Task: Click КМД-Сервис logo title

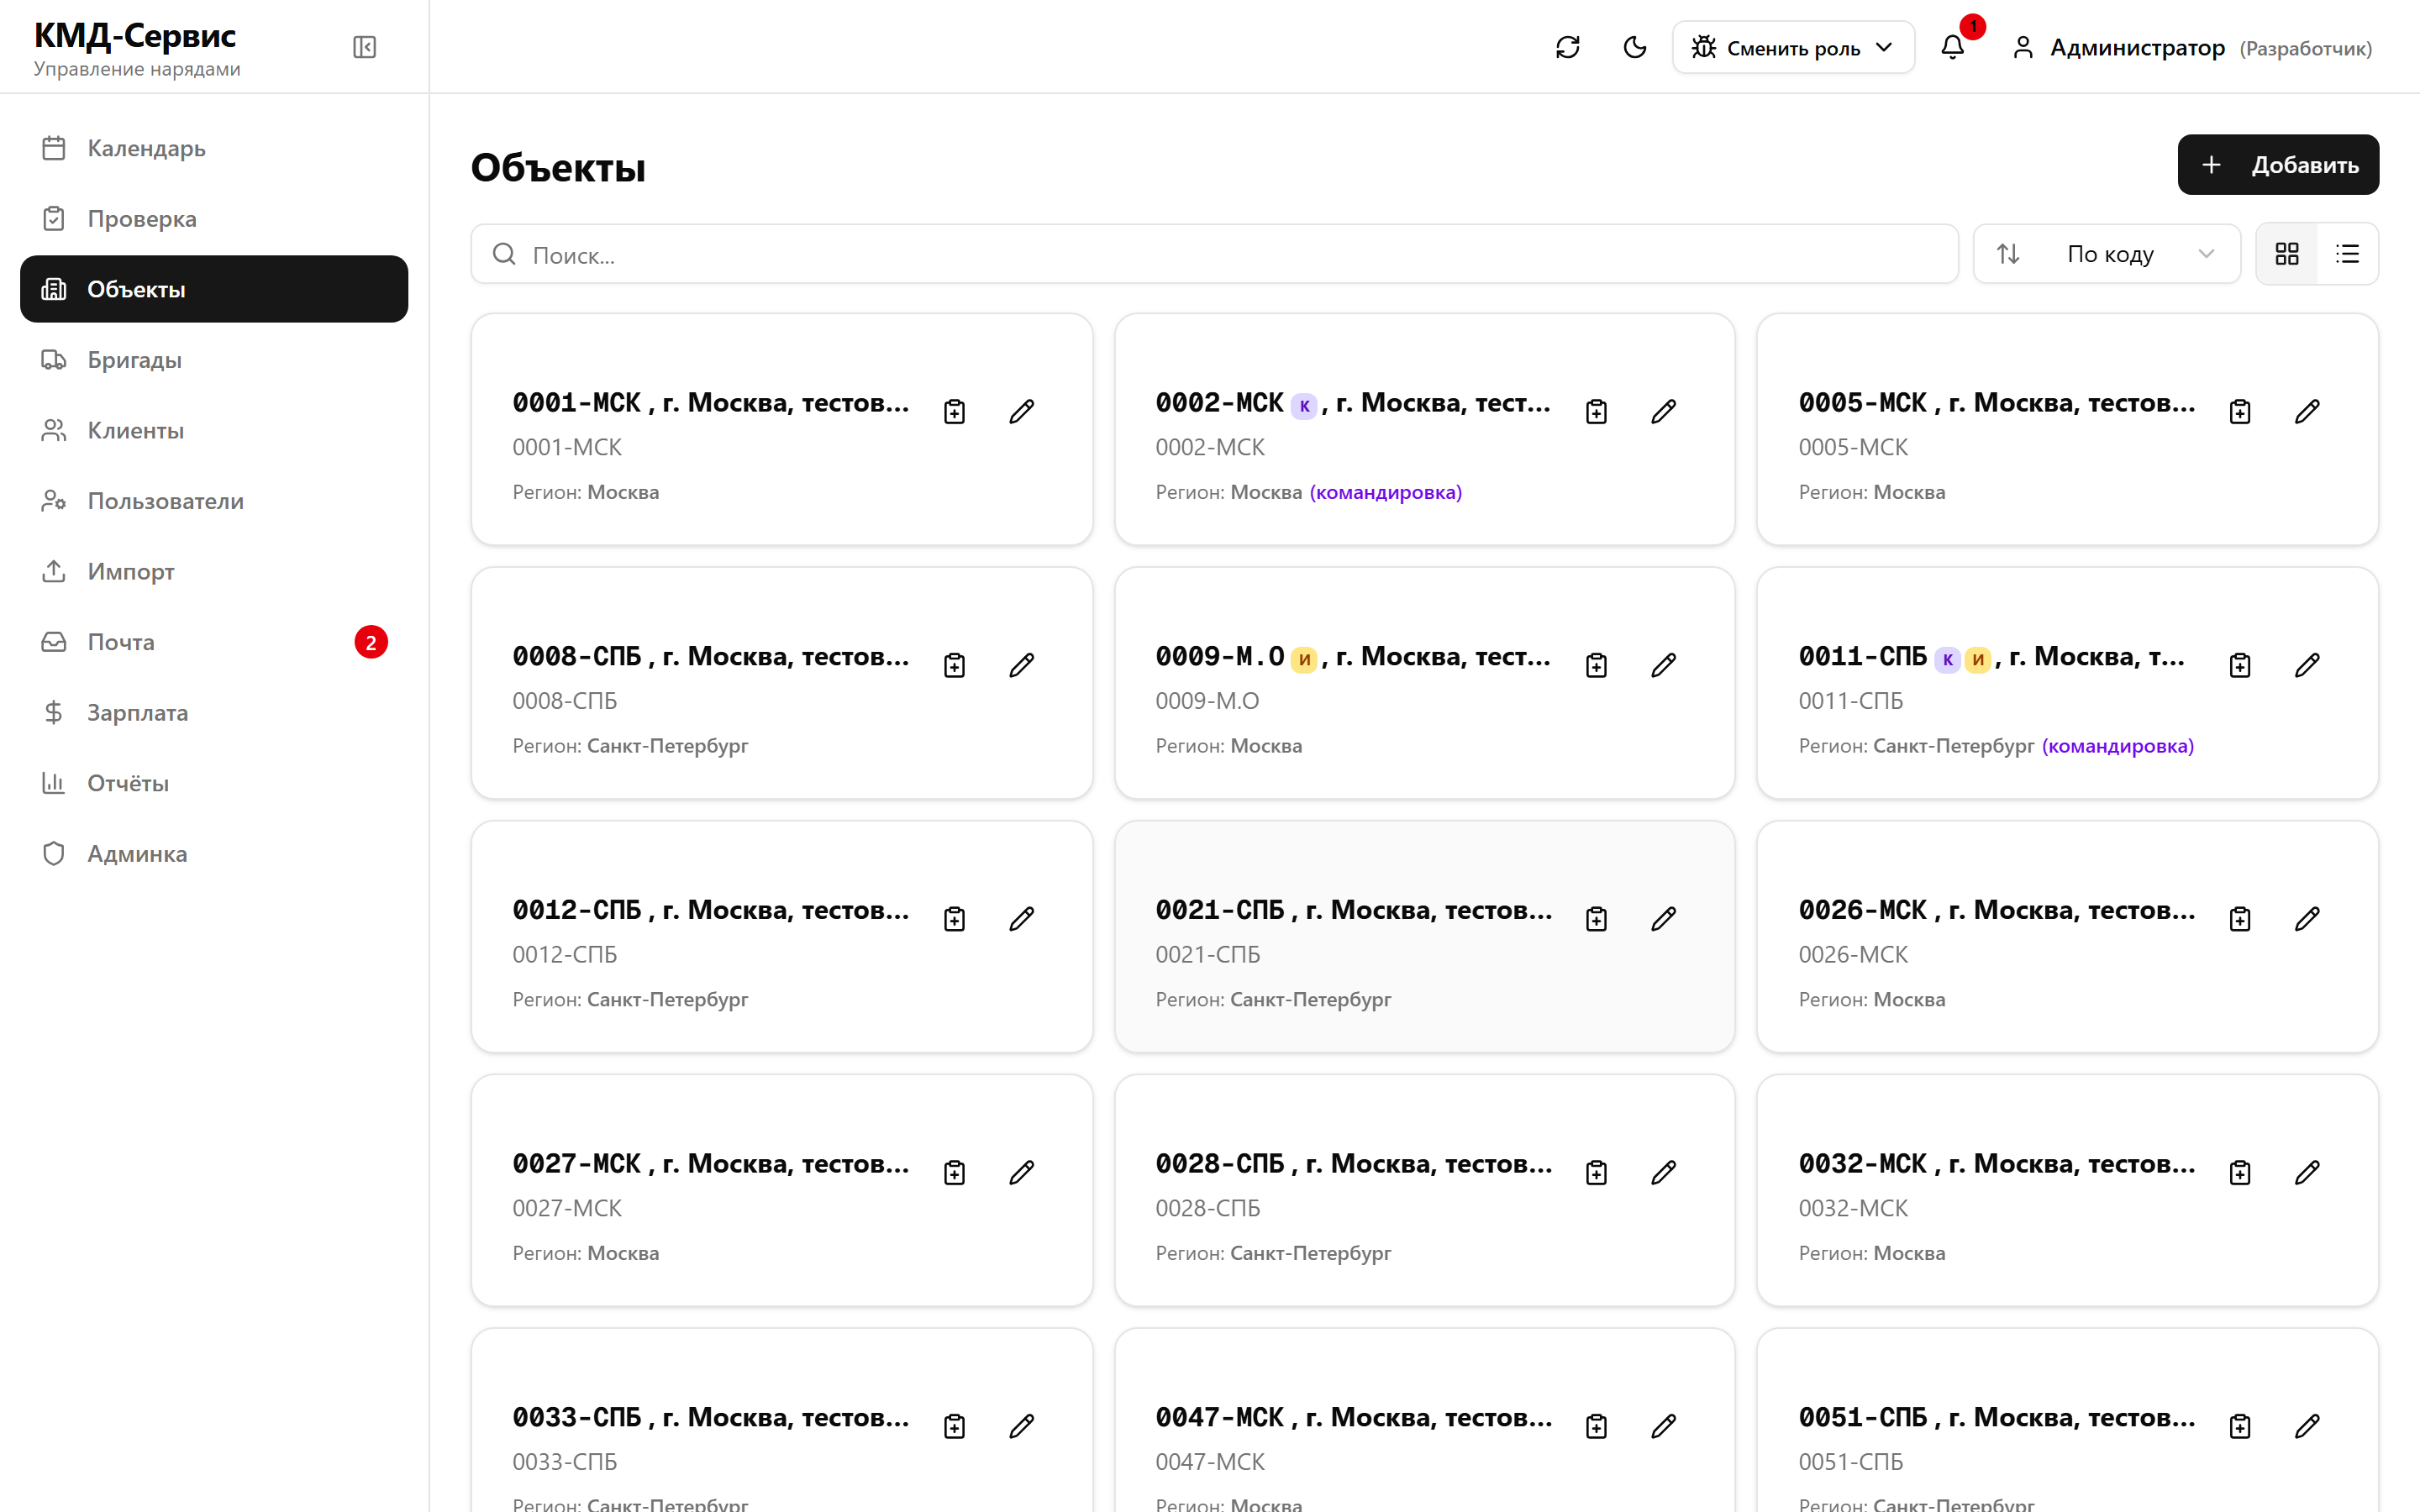Action: click(135, 36)
